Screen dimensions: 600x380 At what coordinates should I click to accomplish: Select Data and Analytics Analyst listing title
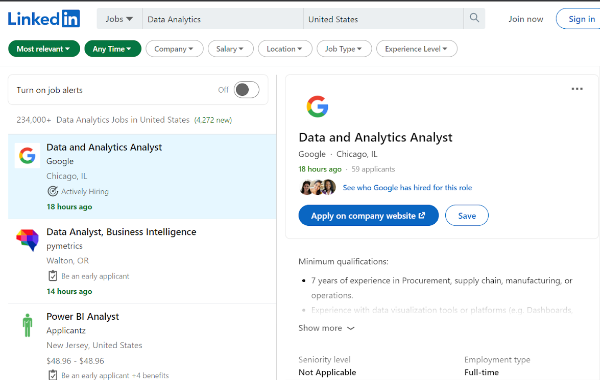[x=104, y=147]
